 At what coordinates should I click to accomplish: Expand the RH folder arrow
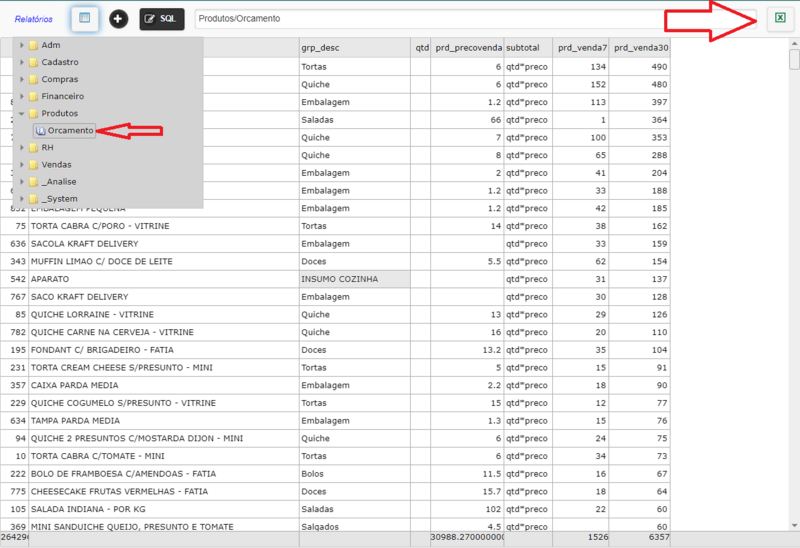tap(22, 147)
